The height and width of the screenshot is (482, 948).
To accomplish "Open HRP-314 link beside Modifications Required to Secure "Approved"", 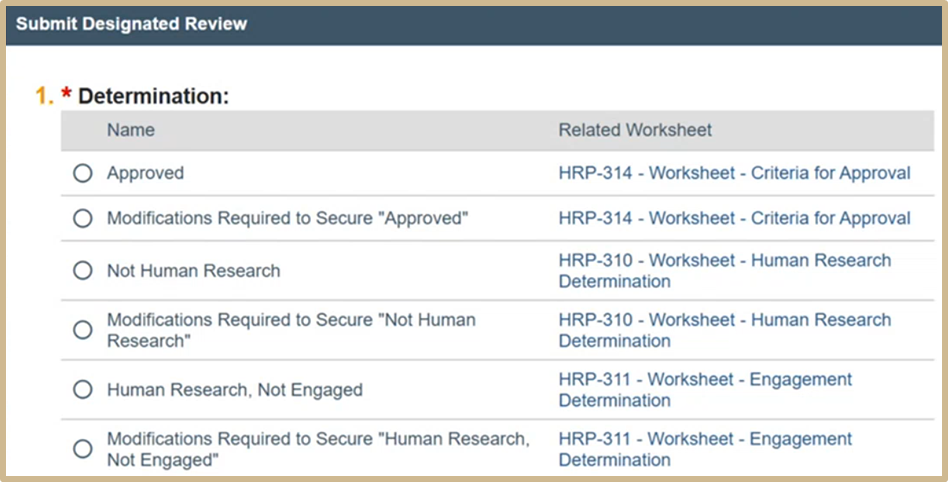I will click(x=734, y=218).
